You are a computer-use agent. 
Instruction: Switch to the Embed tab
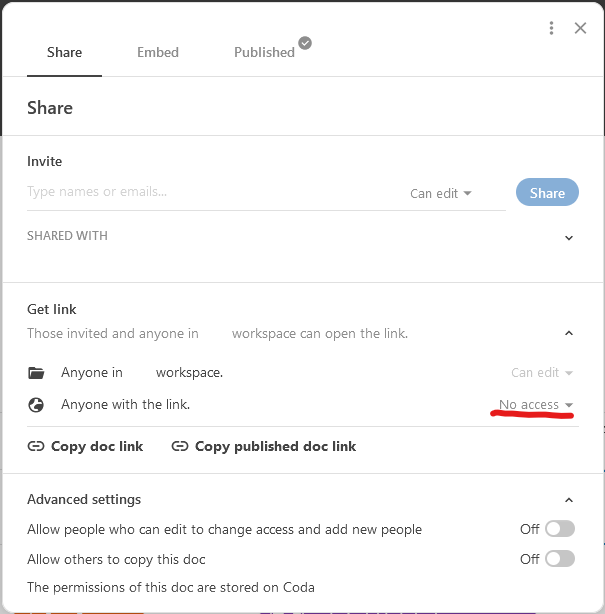point(158,52)
